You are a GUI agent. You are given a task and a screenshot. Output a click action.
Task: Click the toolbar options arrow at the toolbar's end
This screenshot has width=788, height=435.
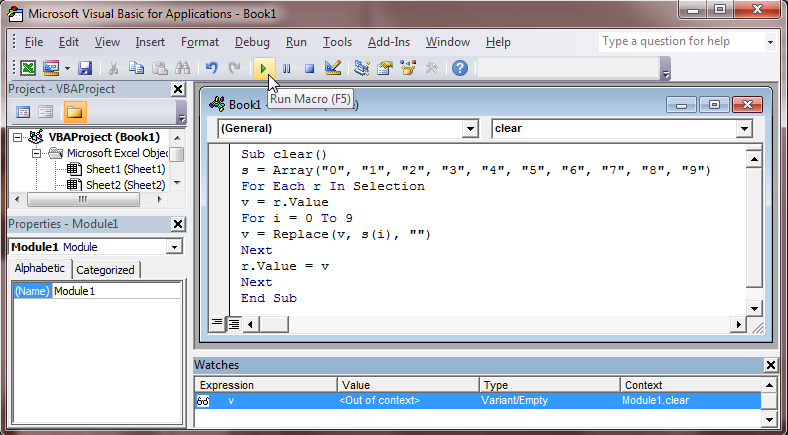[x=665, y=74]
